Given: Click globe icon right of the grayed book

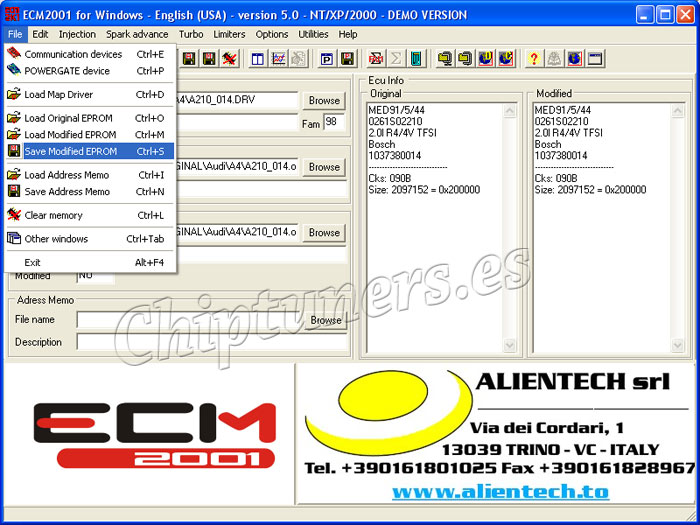Looking at the screenshot, I should pos(575,58).
